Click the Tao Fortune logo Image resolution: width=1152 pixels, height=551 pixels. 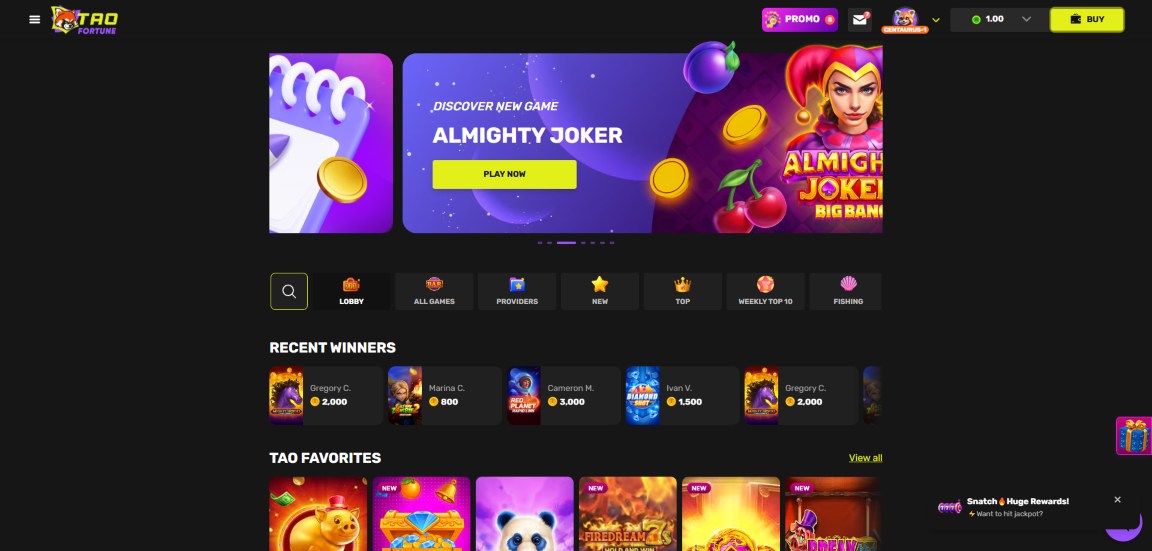pos(84,20)
